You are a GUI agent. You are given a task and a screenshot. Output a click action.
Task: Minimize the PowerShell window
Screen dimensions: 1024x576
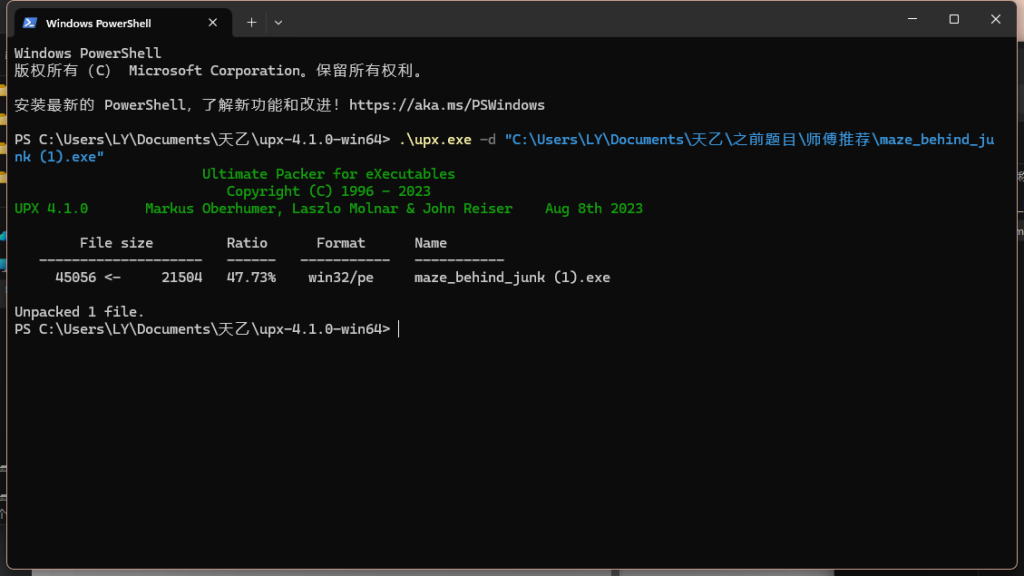pyautogui.click(x=912, y=19)
